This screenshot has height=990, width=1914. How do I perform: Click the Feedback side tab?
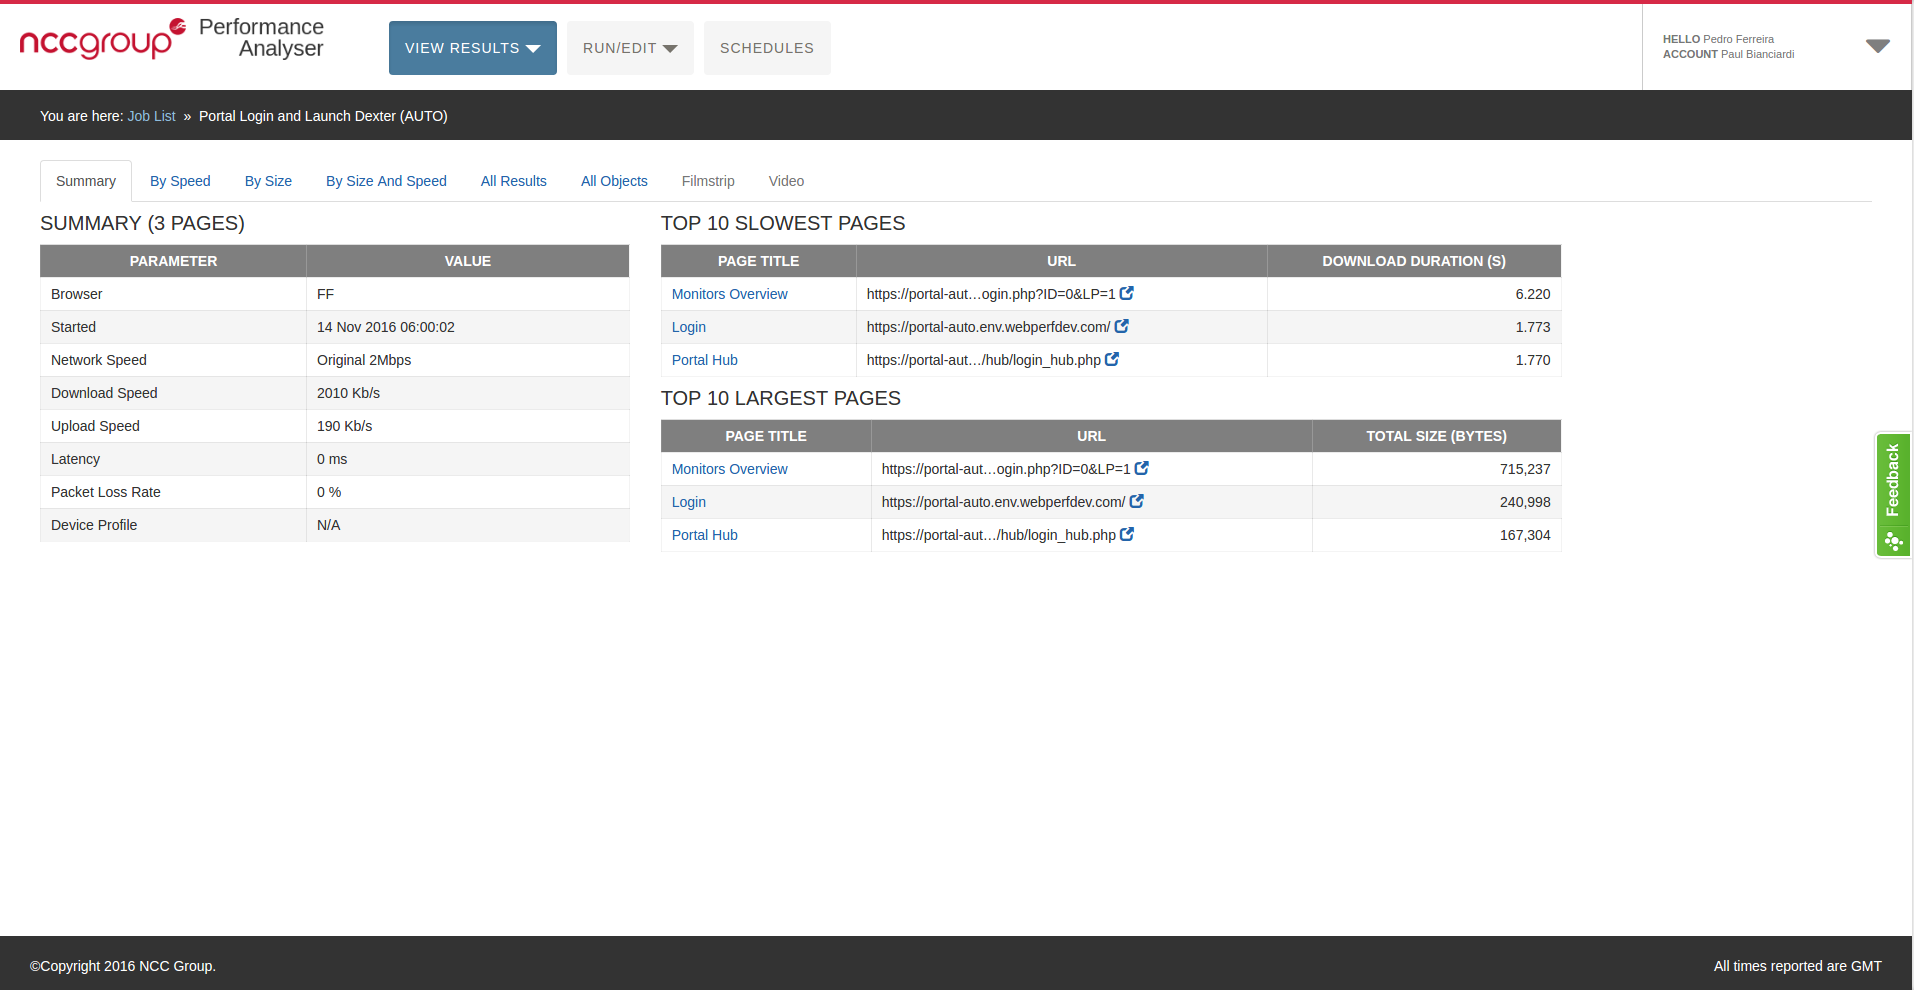[x=1893, y=495]
